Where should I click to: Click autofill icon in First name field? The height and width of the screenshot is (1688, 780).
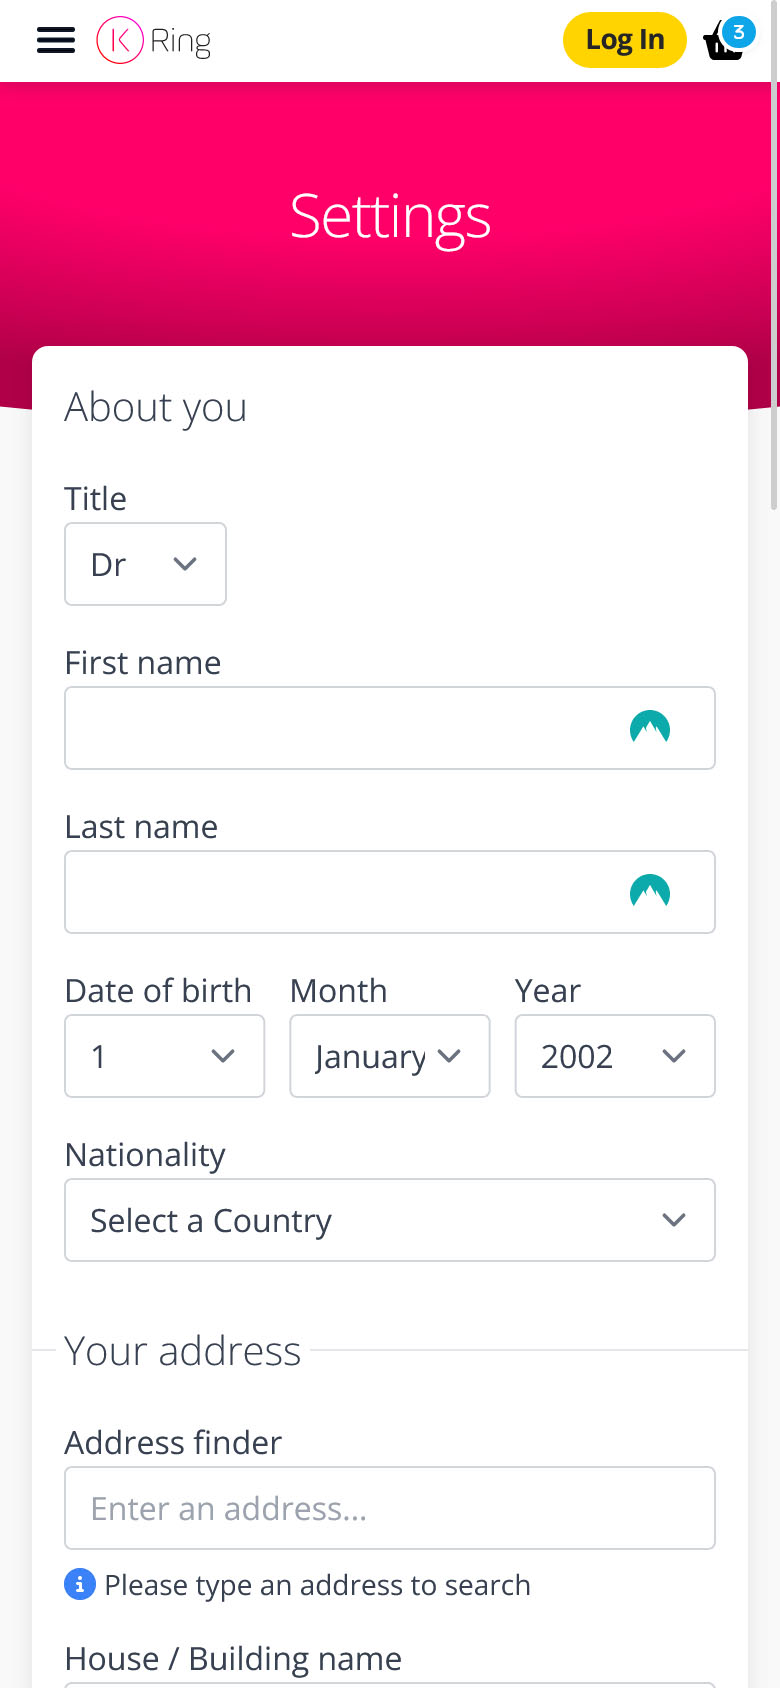click(650, 728)
